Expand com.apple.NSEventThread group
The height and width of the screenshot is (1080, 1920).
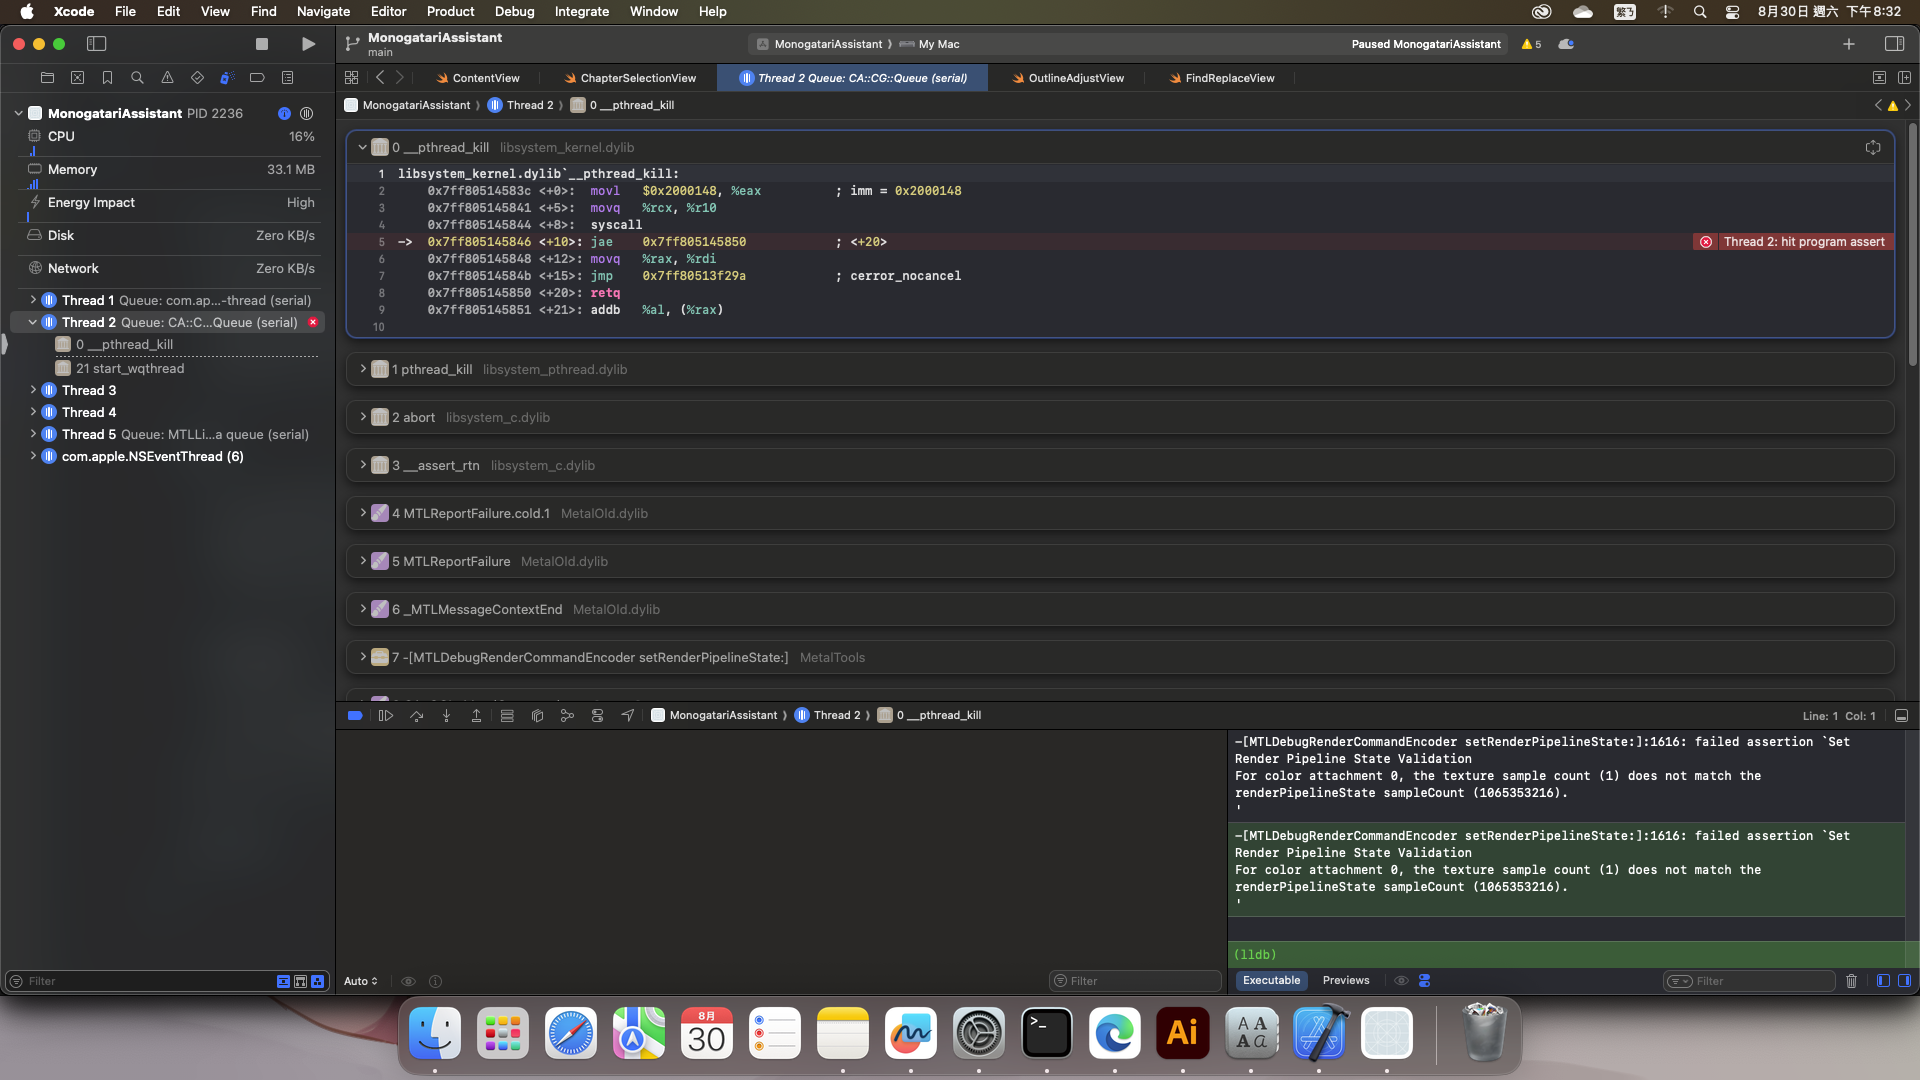coord(33,456)
